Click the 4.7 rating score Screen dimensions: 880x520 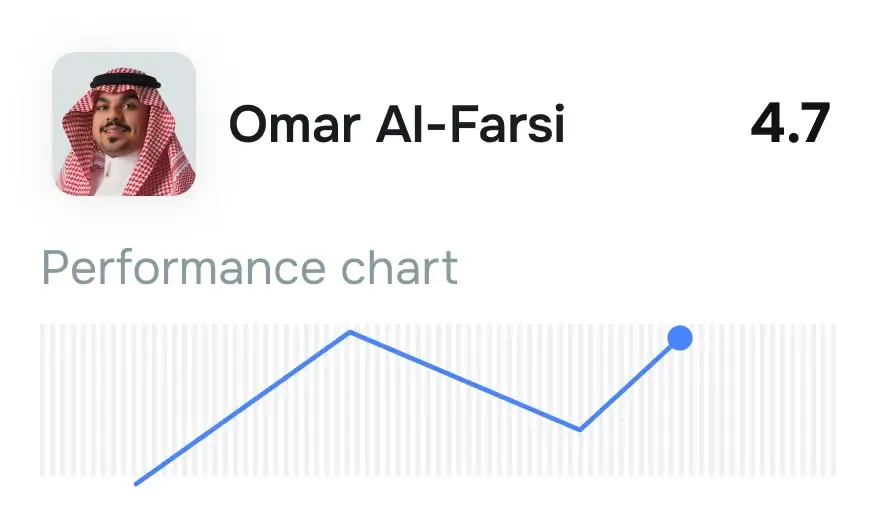pos(790,125)
